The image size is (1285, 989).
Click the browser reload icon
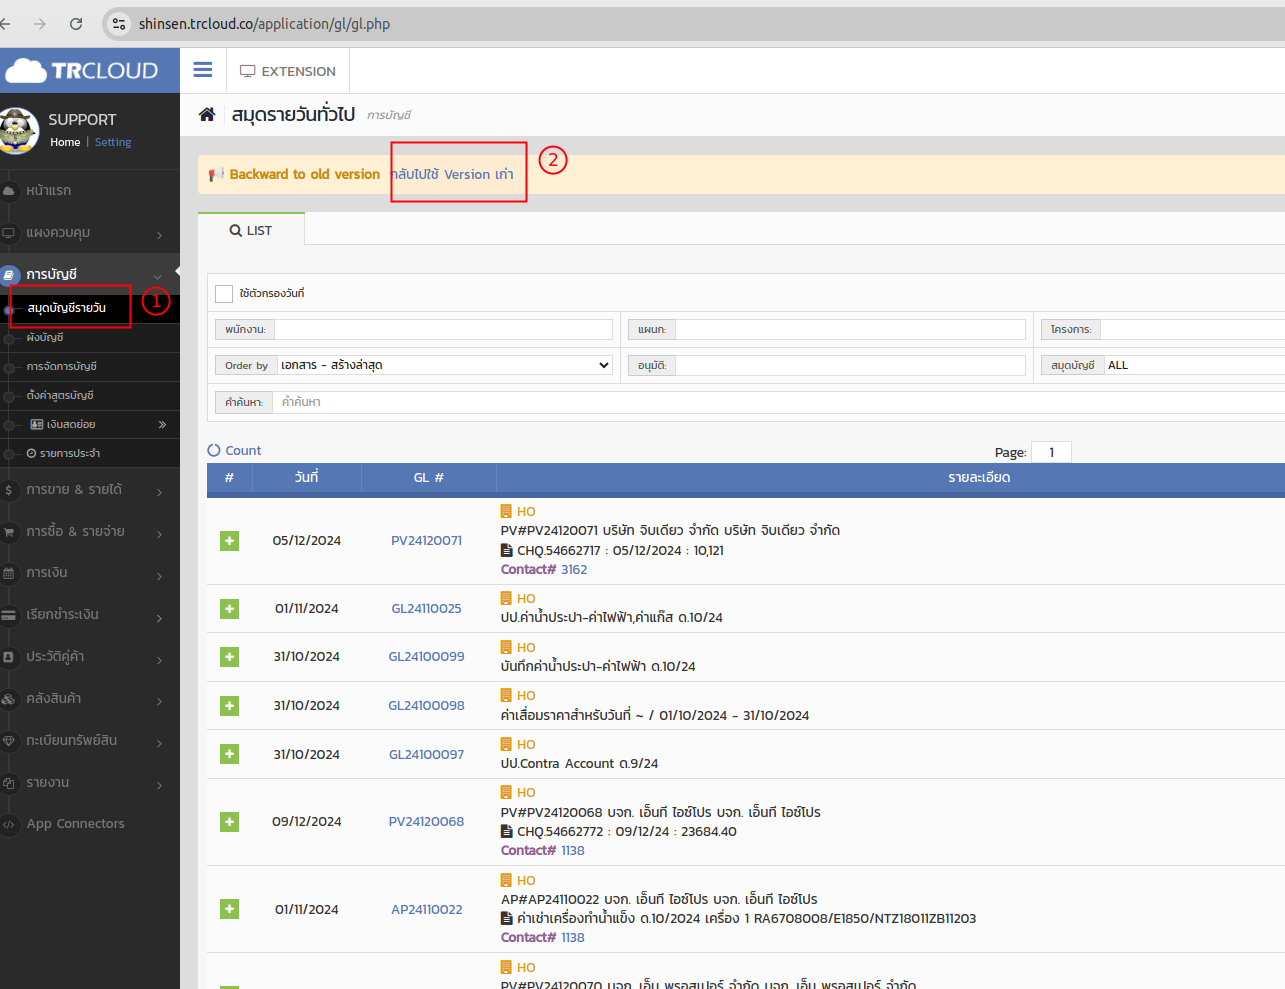76,23
